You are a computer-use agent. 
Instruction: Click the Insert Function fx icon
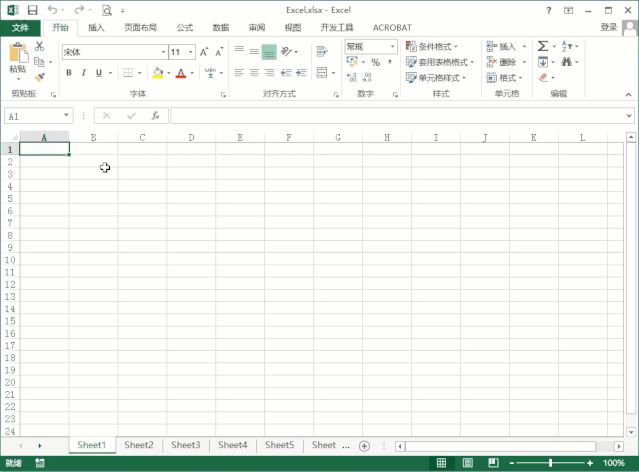pos(155,116)
